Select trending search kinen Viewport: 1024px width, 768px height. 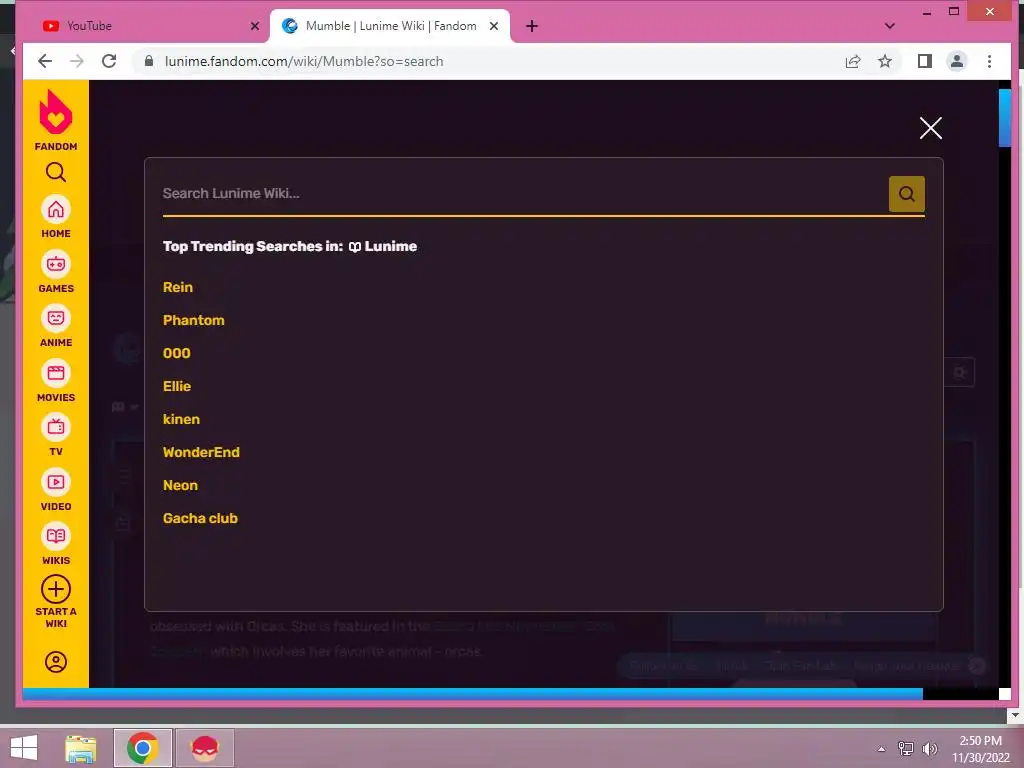[x=181, y=419]
